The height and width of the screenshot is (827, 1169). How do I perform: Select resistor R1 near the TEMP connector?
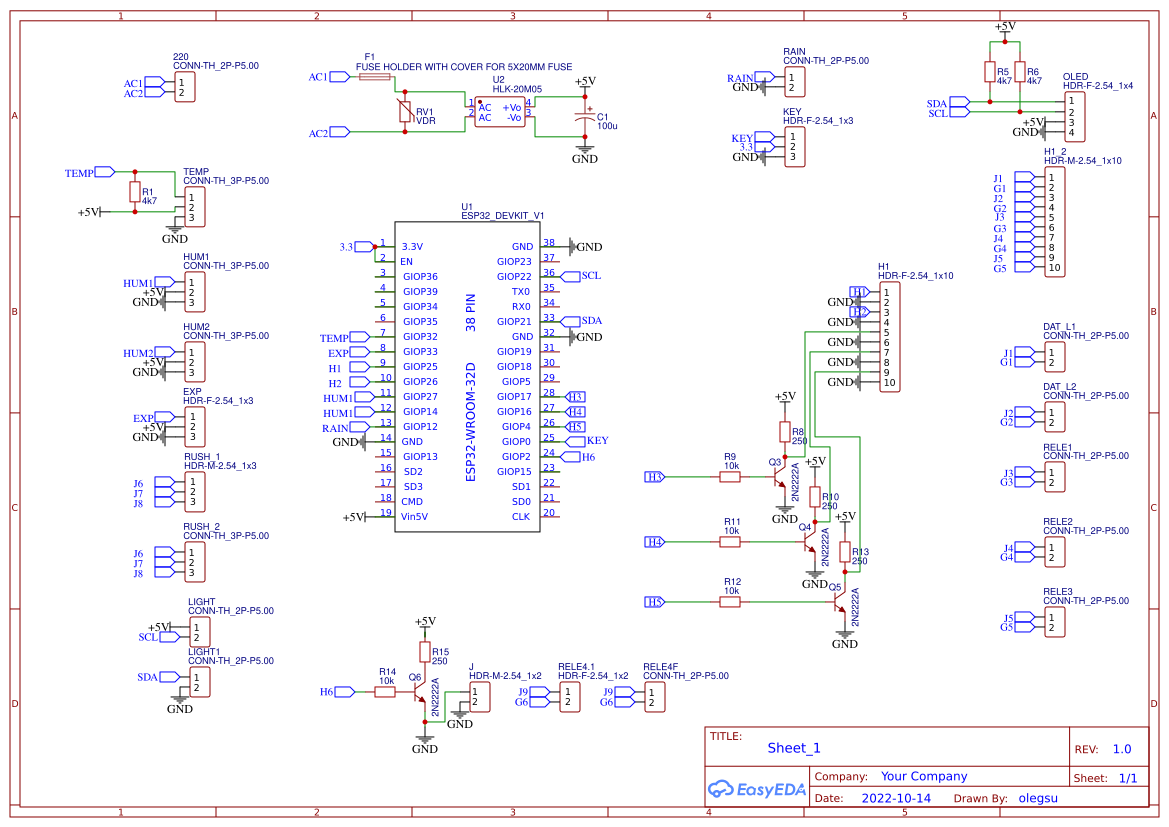pos(135,192)
